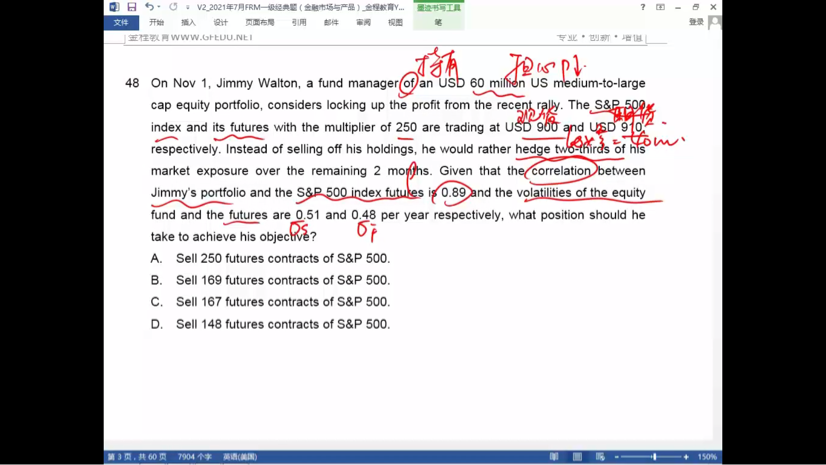Screen dimensions: 826x465
Task: Open word count 7904 个字
Action: tap(194, 457)
